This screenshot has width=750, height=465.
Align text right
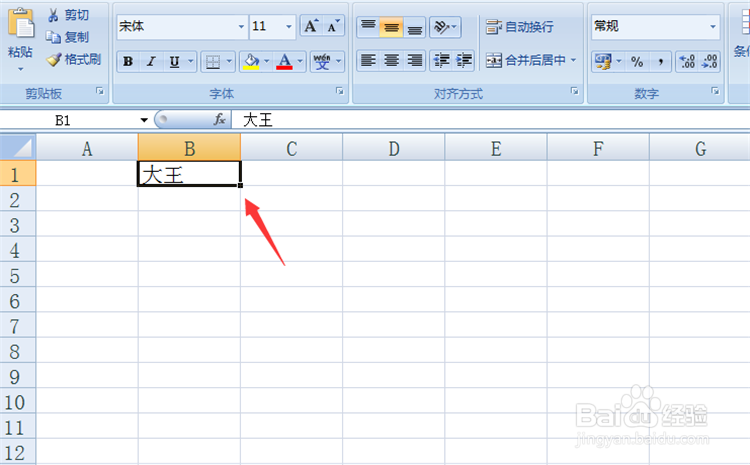tap(414, 60)
